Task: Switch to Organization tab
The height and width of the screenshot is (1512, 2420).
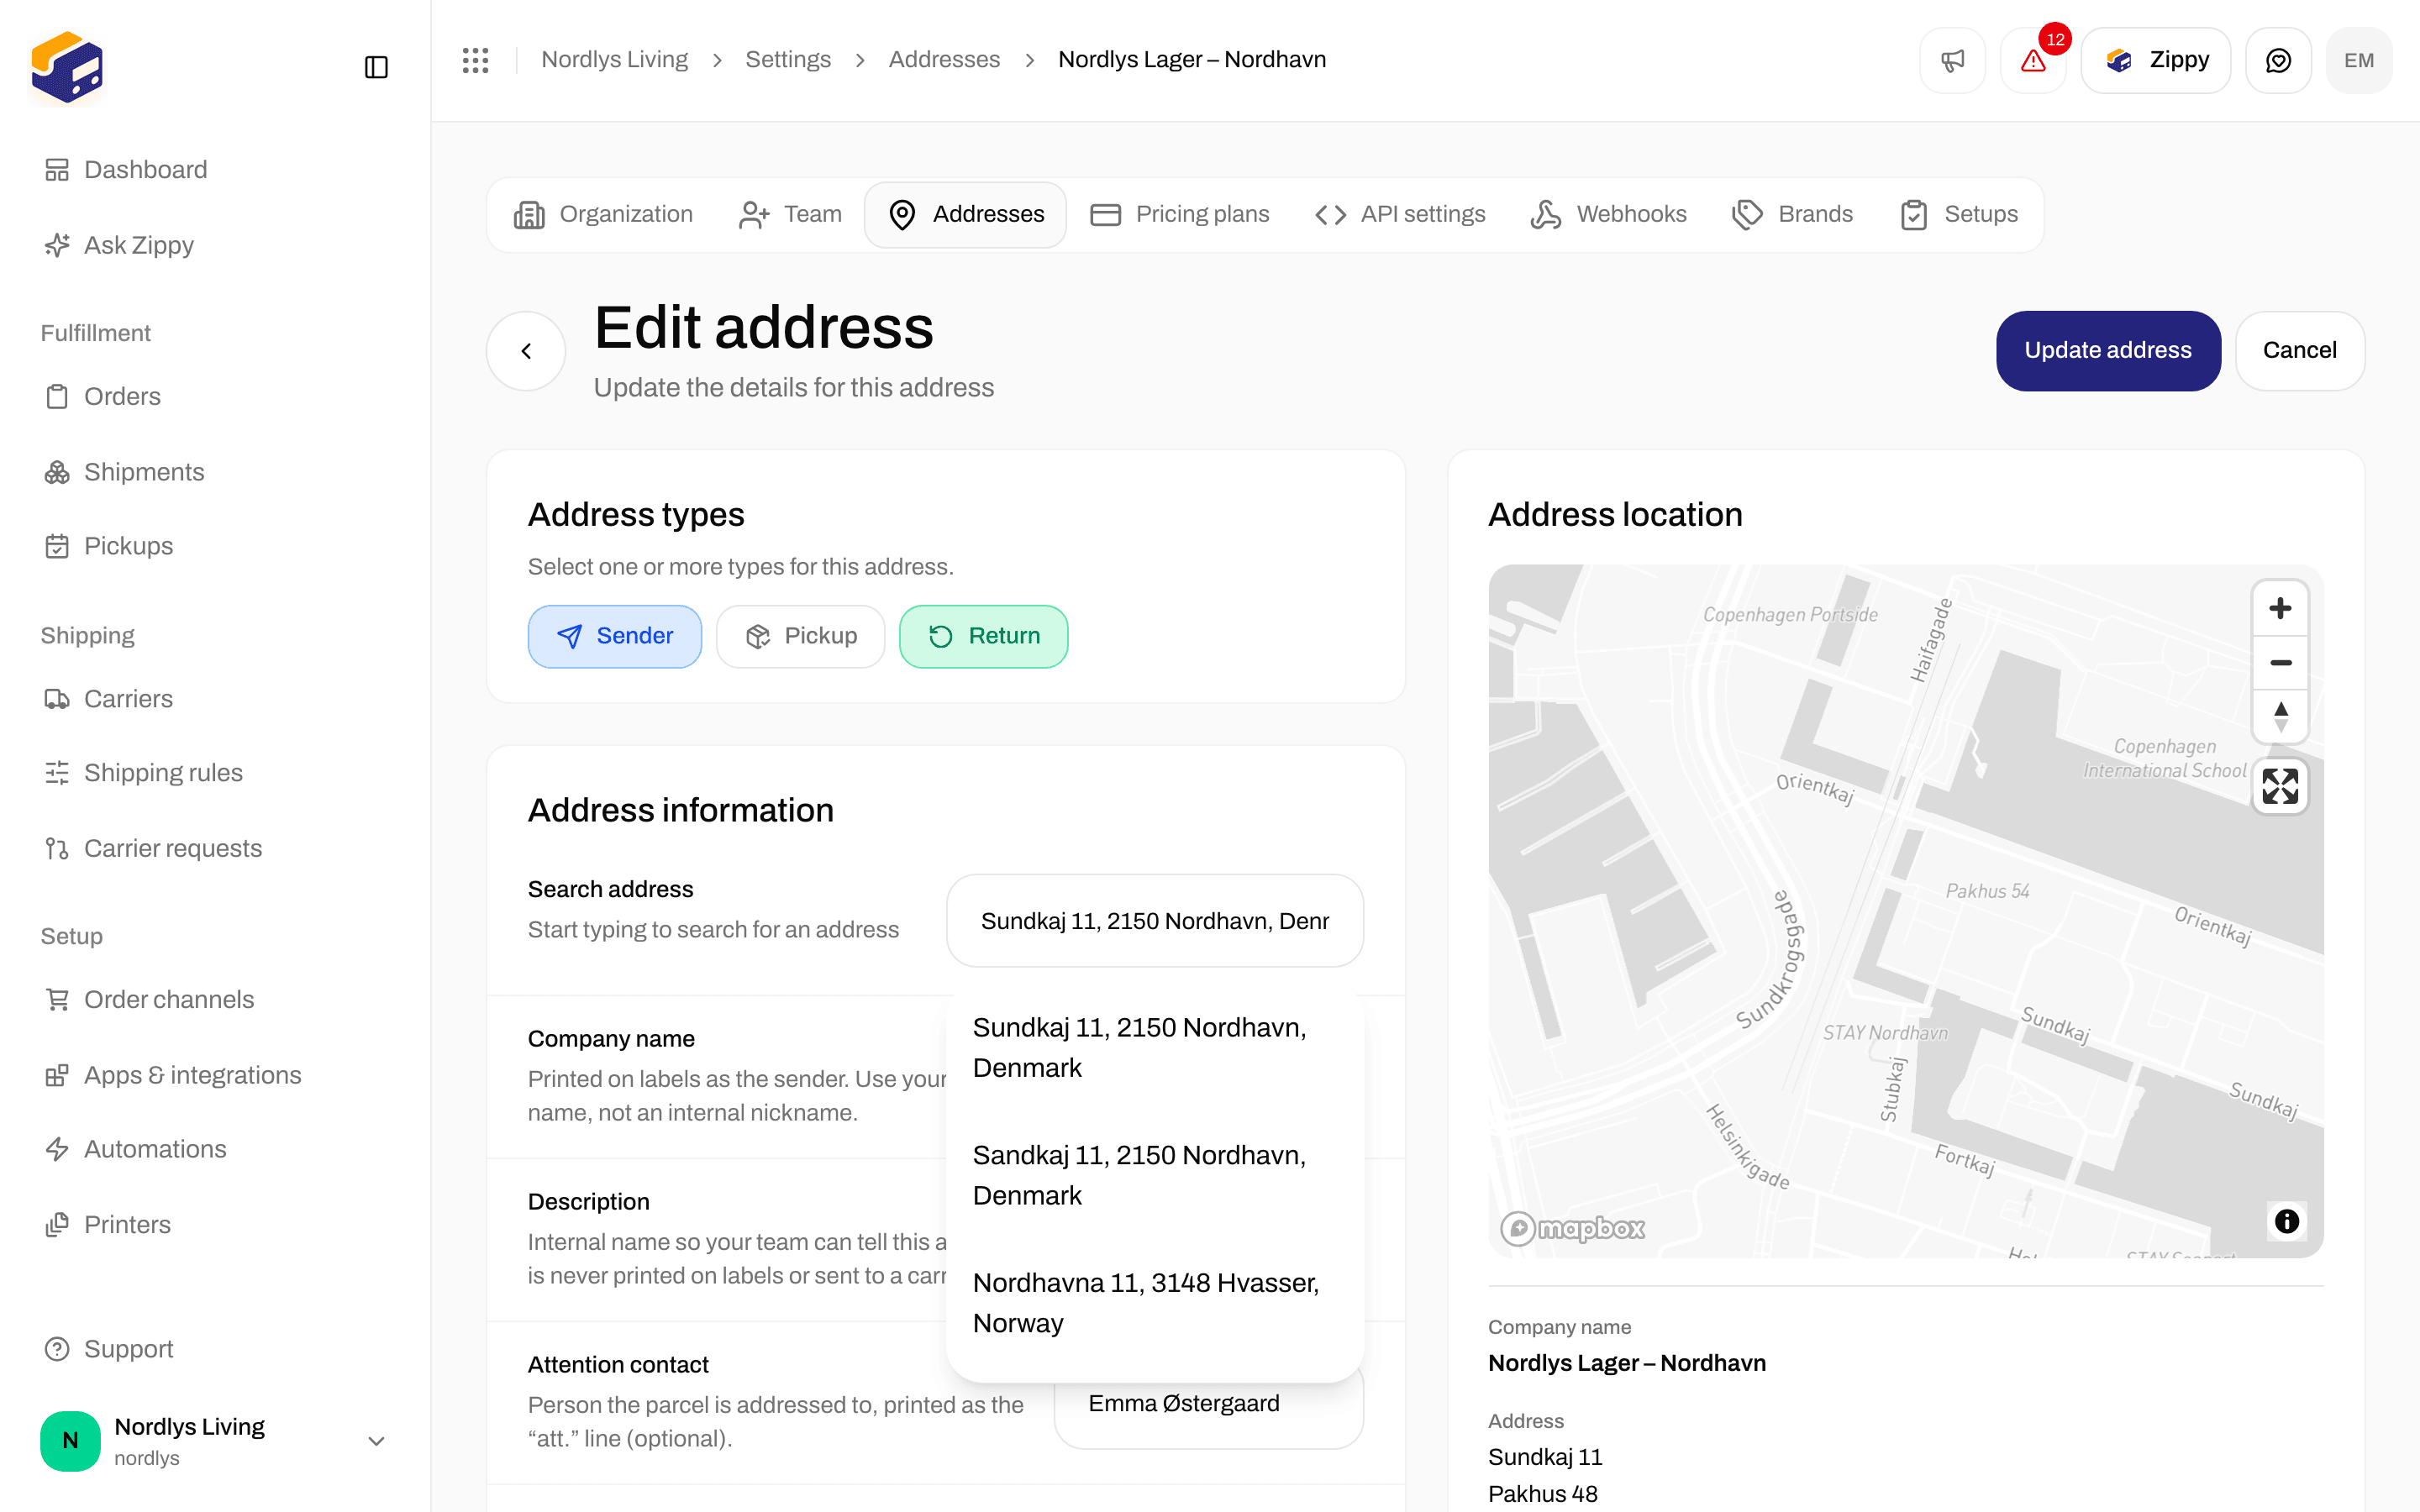Action: point(604,214)
